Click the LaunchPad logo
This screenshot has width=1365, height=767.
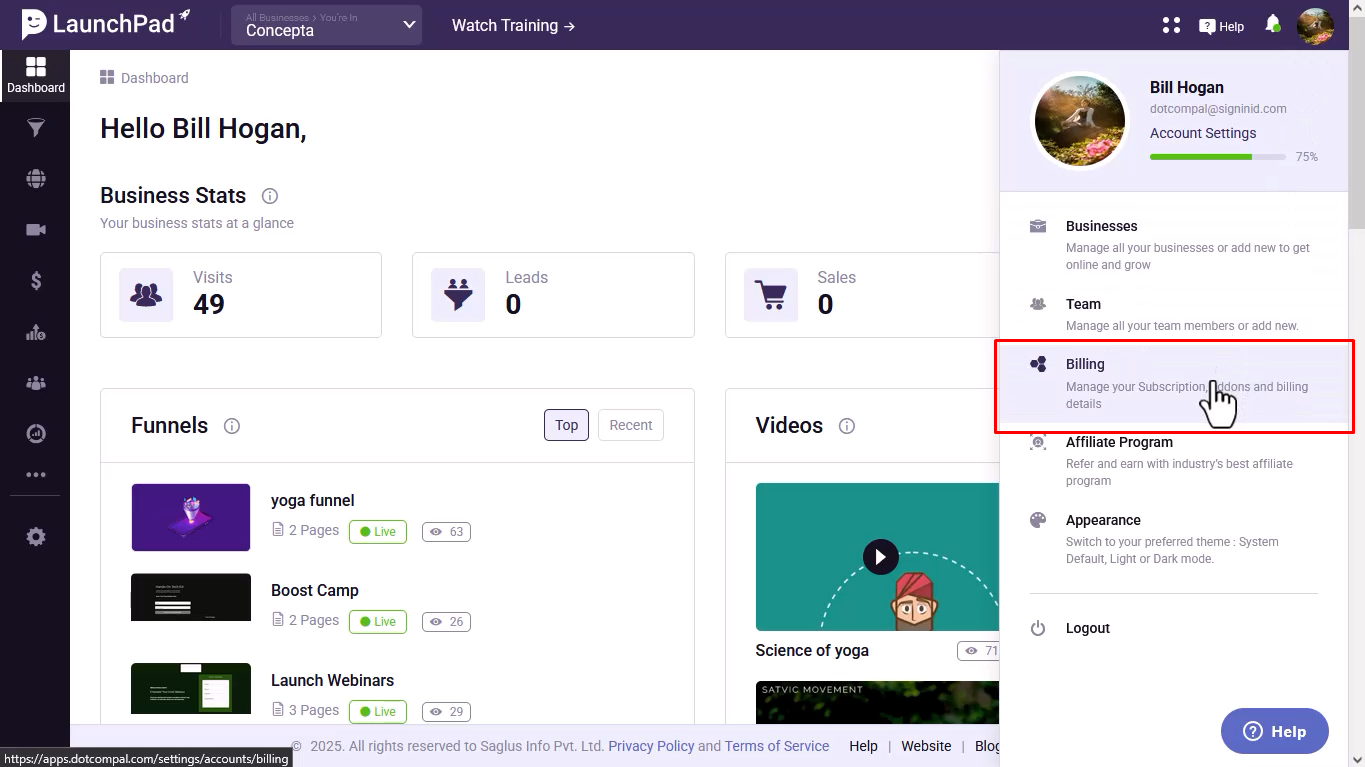(x=105, y=24)
